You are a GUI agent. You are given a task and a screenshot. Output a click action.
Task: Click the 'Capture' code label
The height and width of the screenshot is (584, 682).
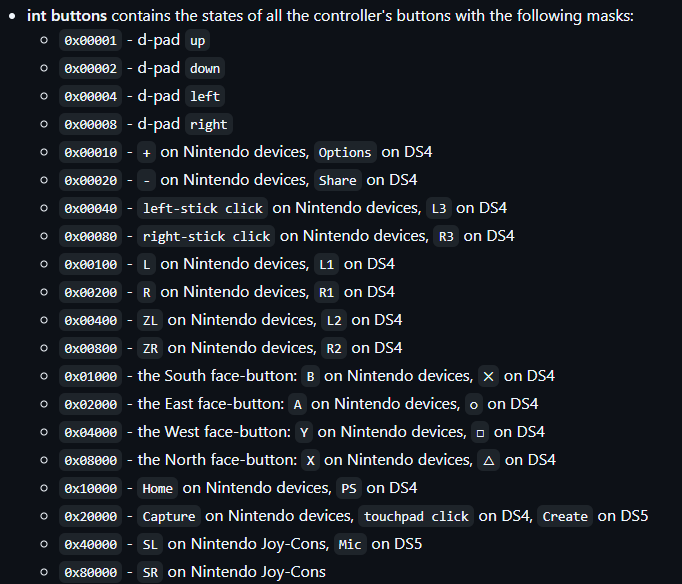[x=169, y=516]
